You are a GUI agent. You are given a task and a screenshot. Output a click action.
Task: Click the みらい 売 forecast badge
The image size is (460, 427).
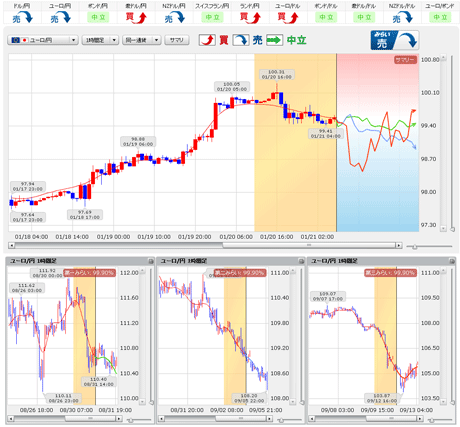[395, 40]
